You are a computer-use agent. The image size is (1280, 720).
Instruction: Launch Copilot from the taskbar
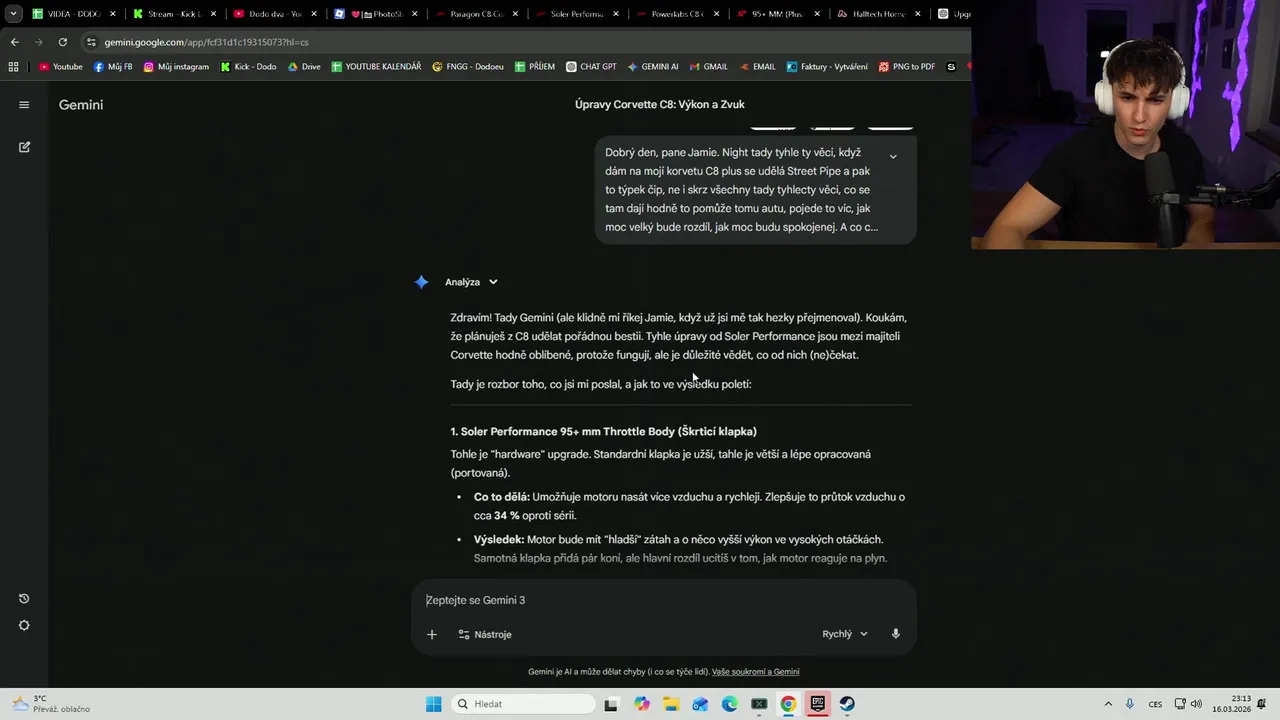point(642,704)
